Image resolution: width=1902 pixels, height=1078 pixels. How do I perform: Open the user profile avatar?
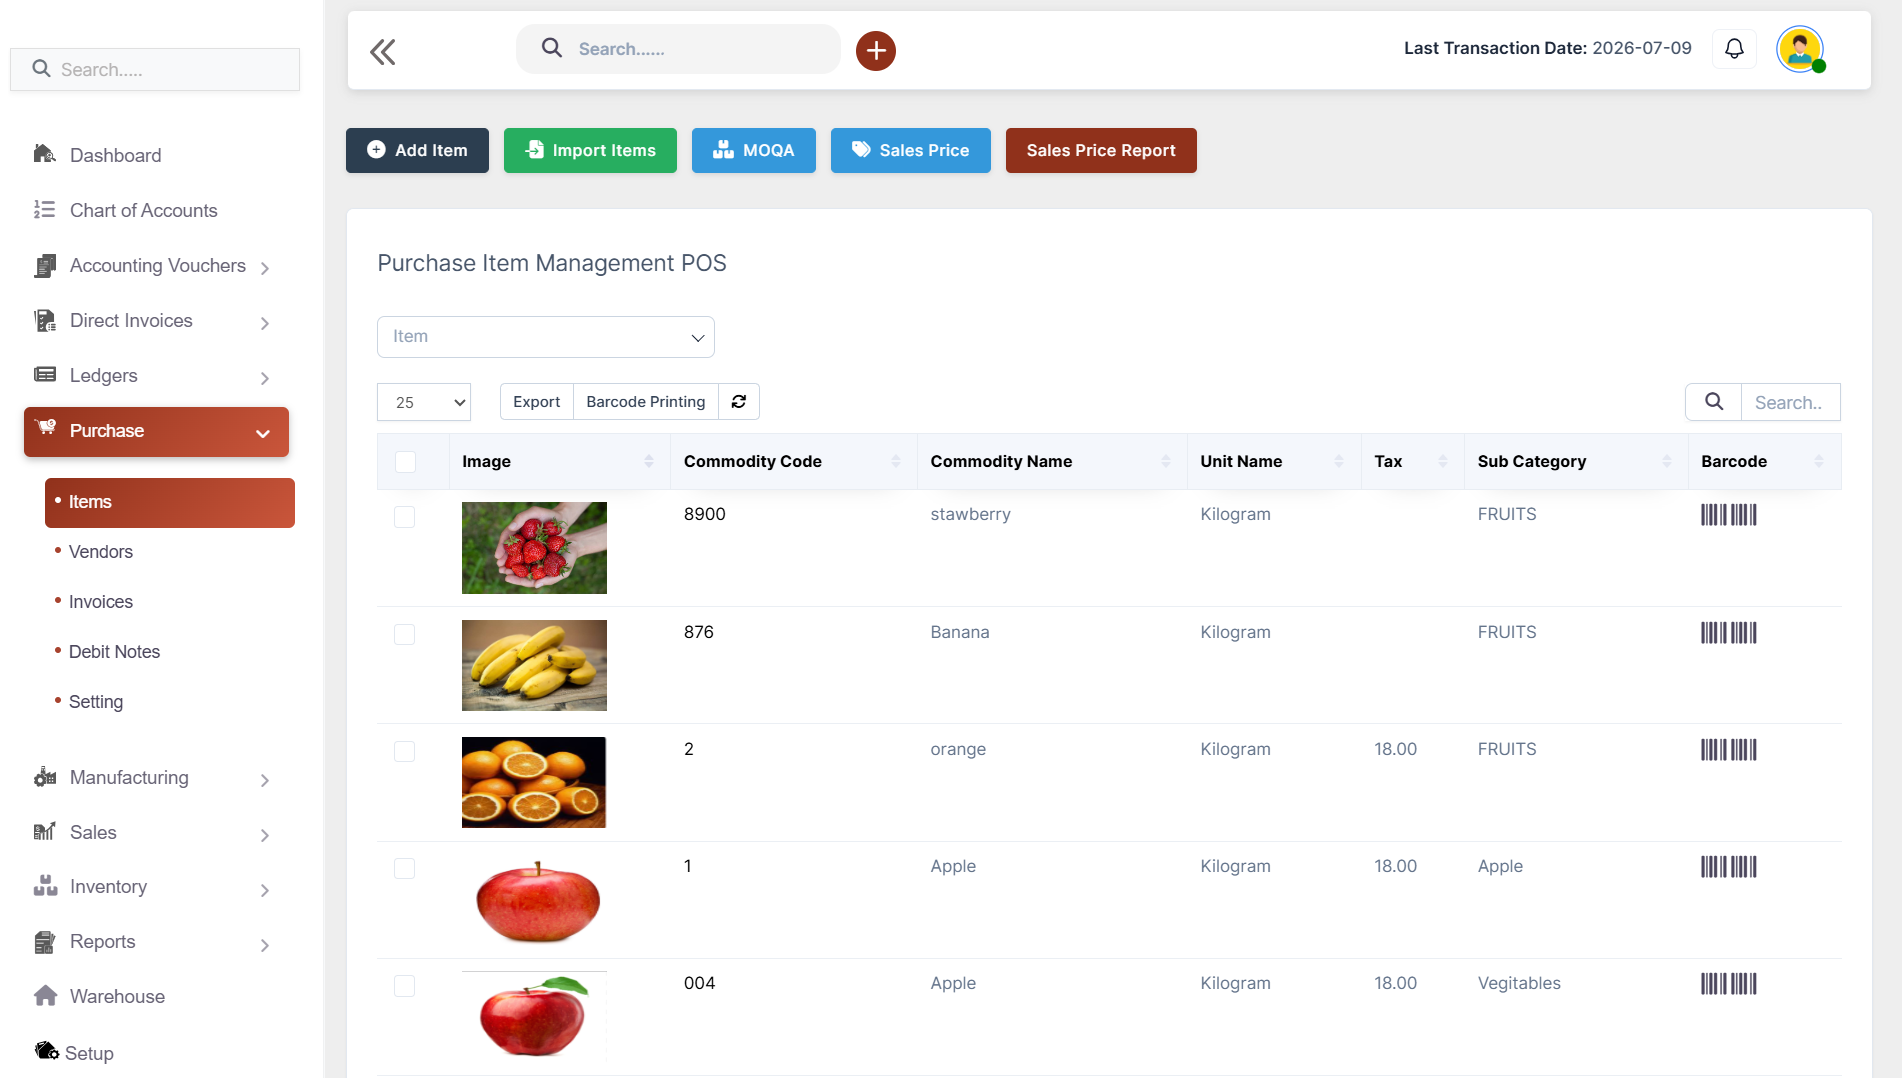point(1800,49)
